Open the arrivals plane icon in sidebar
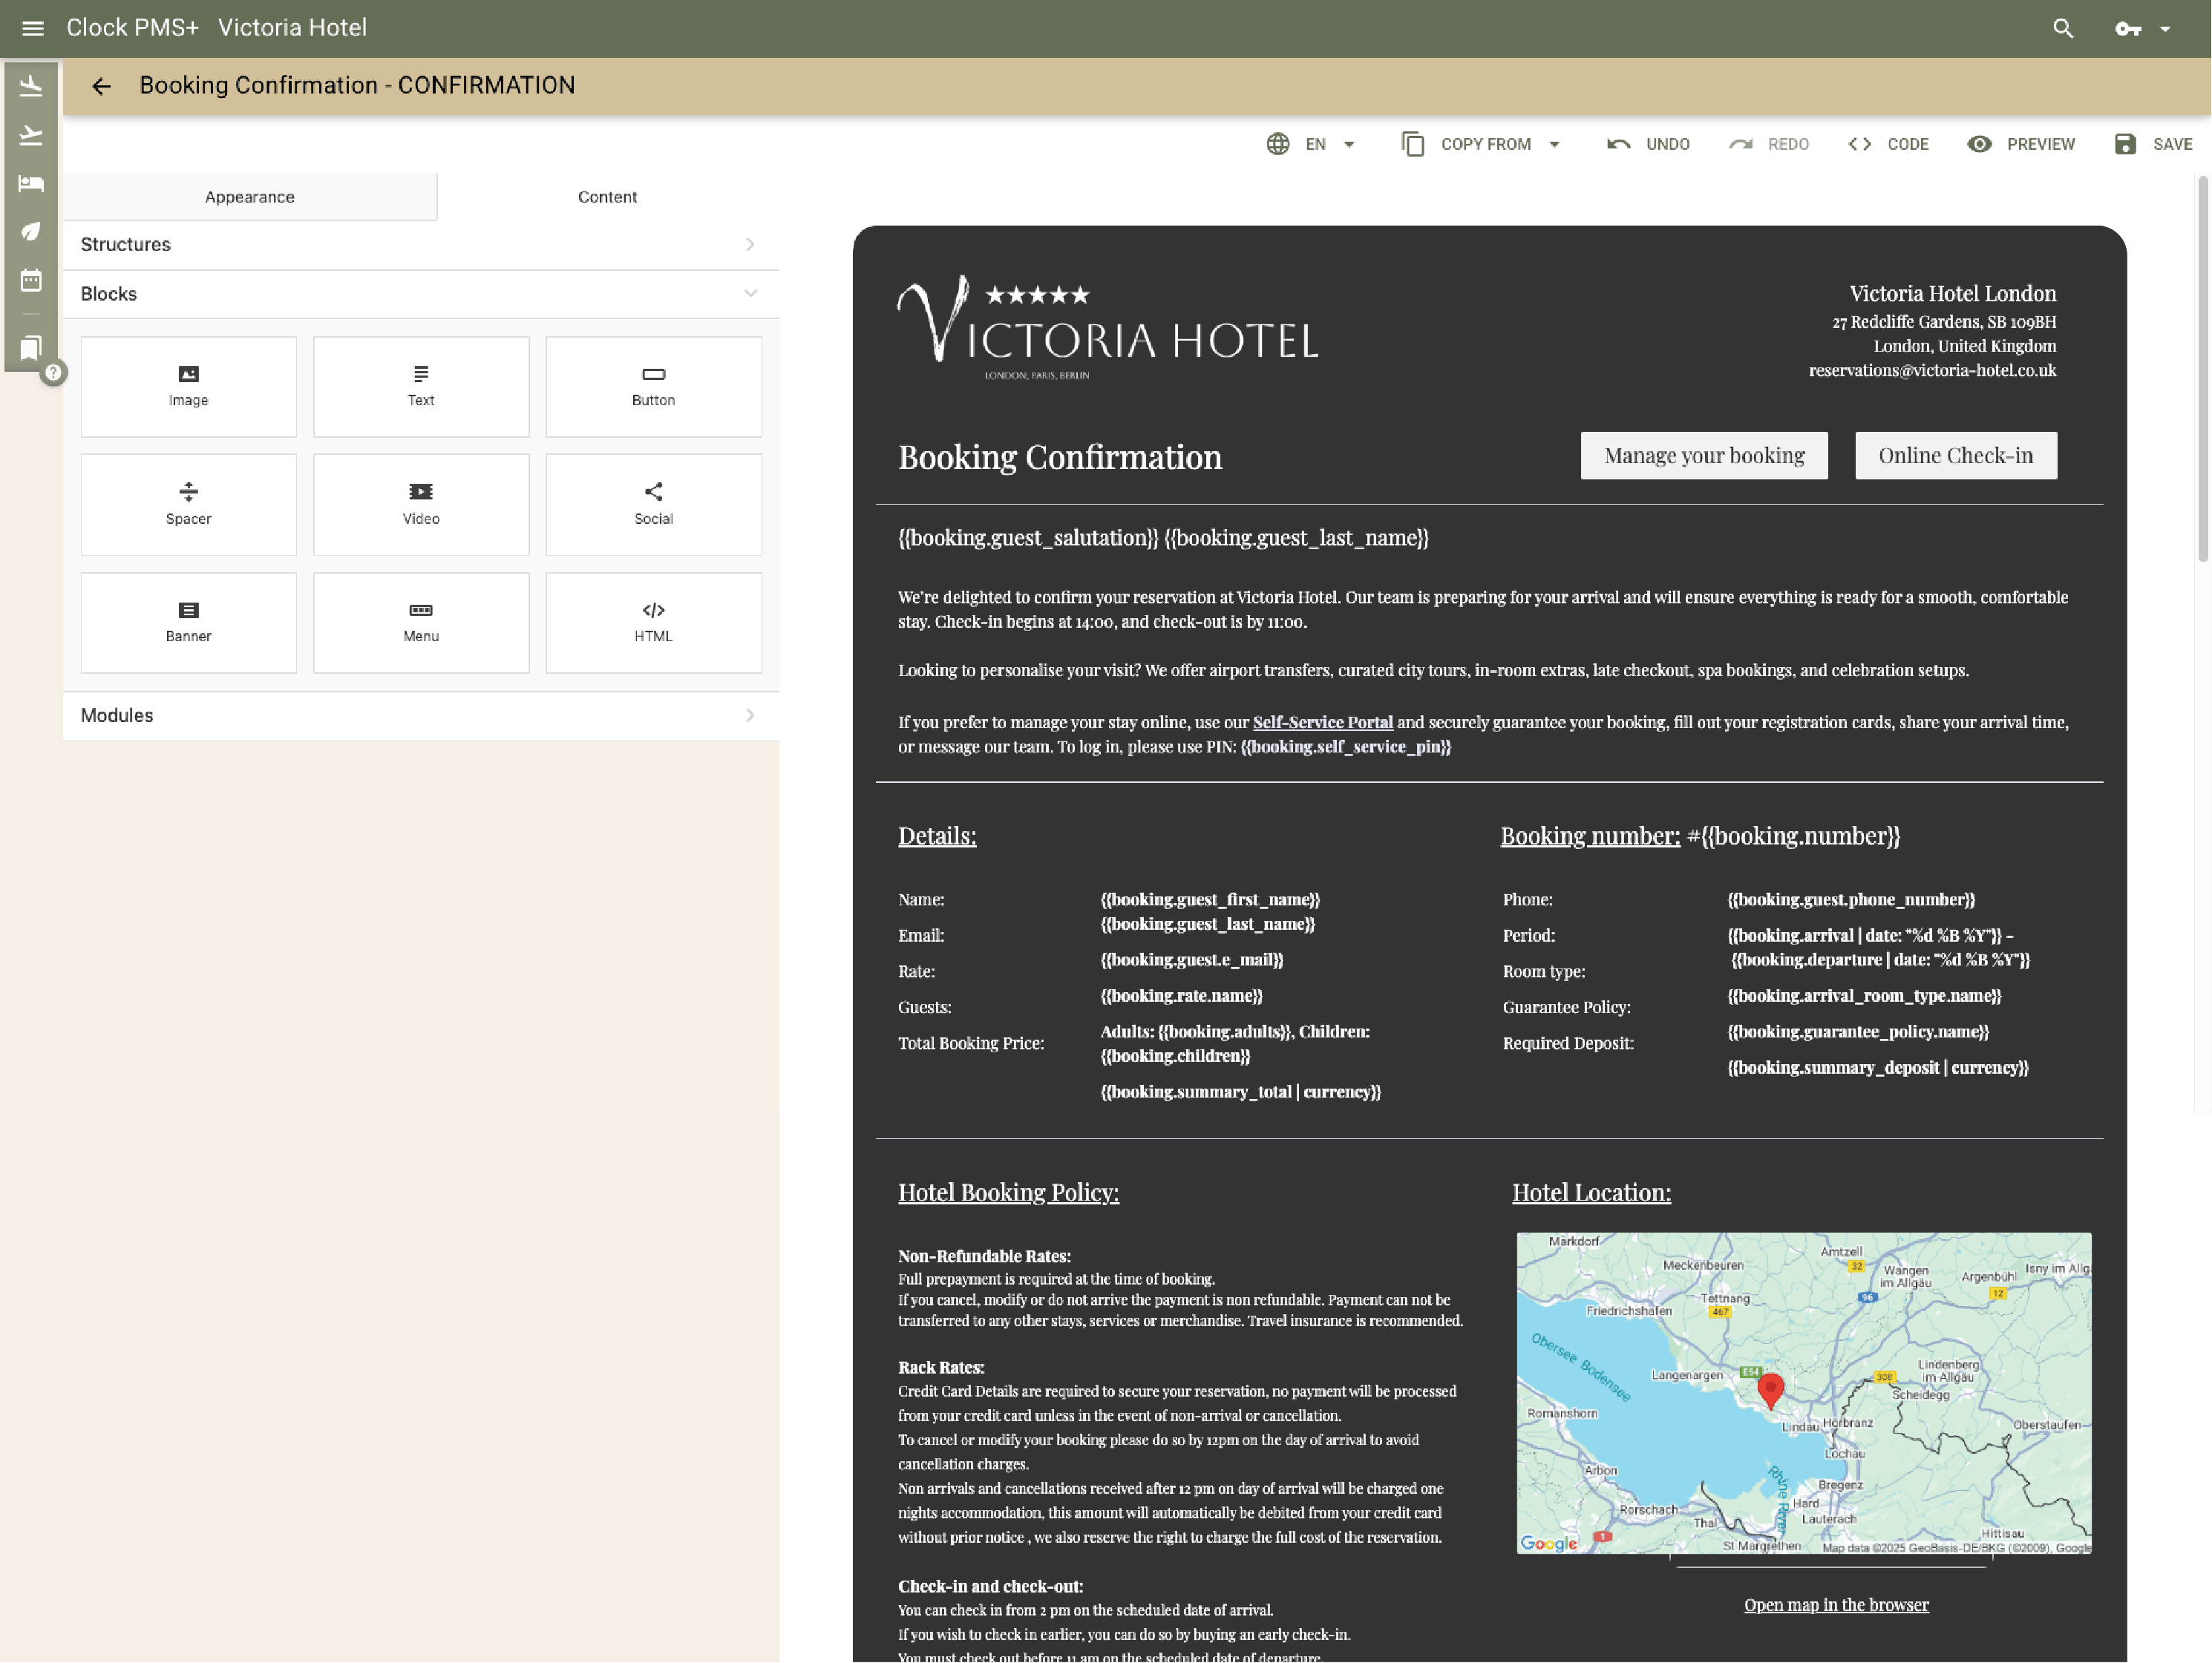 coord(31,86)
